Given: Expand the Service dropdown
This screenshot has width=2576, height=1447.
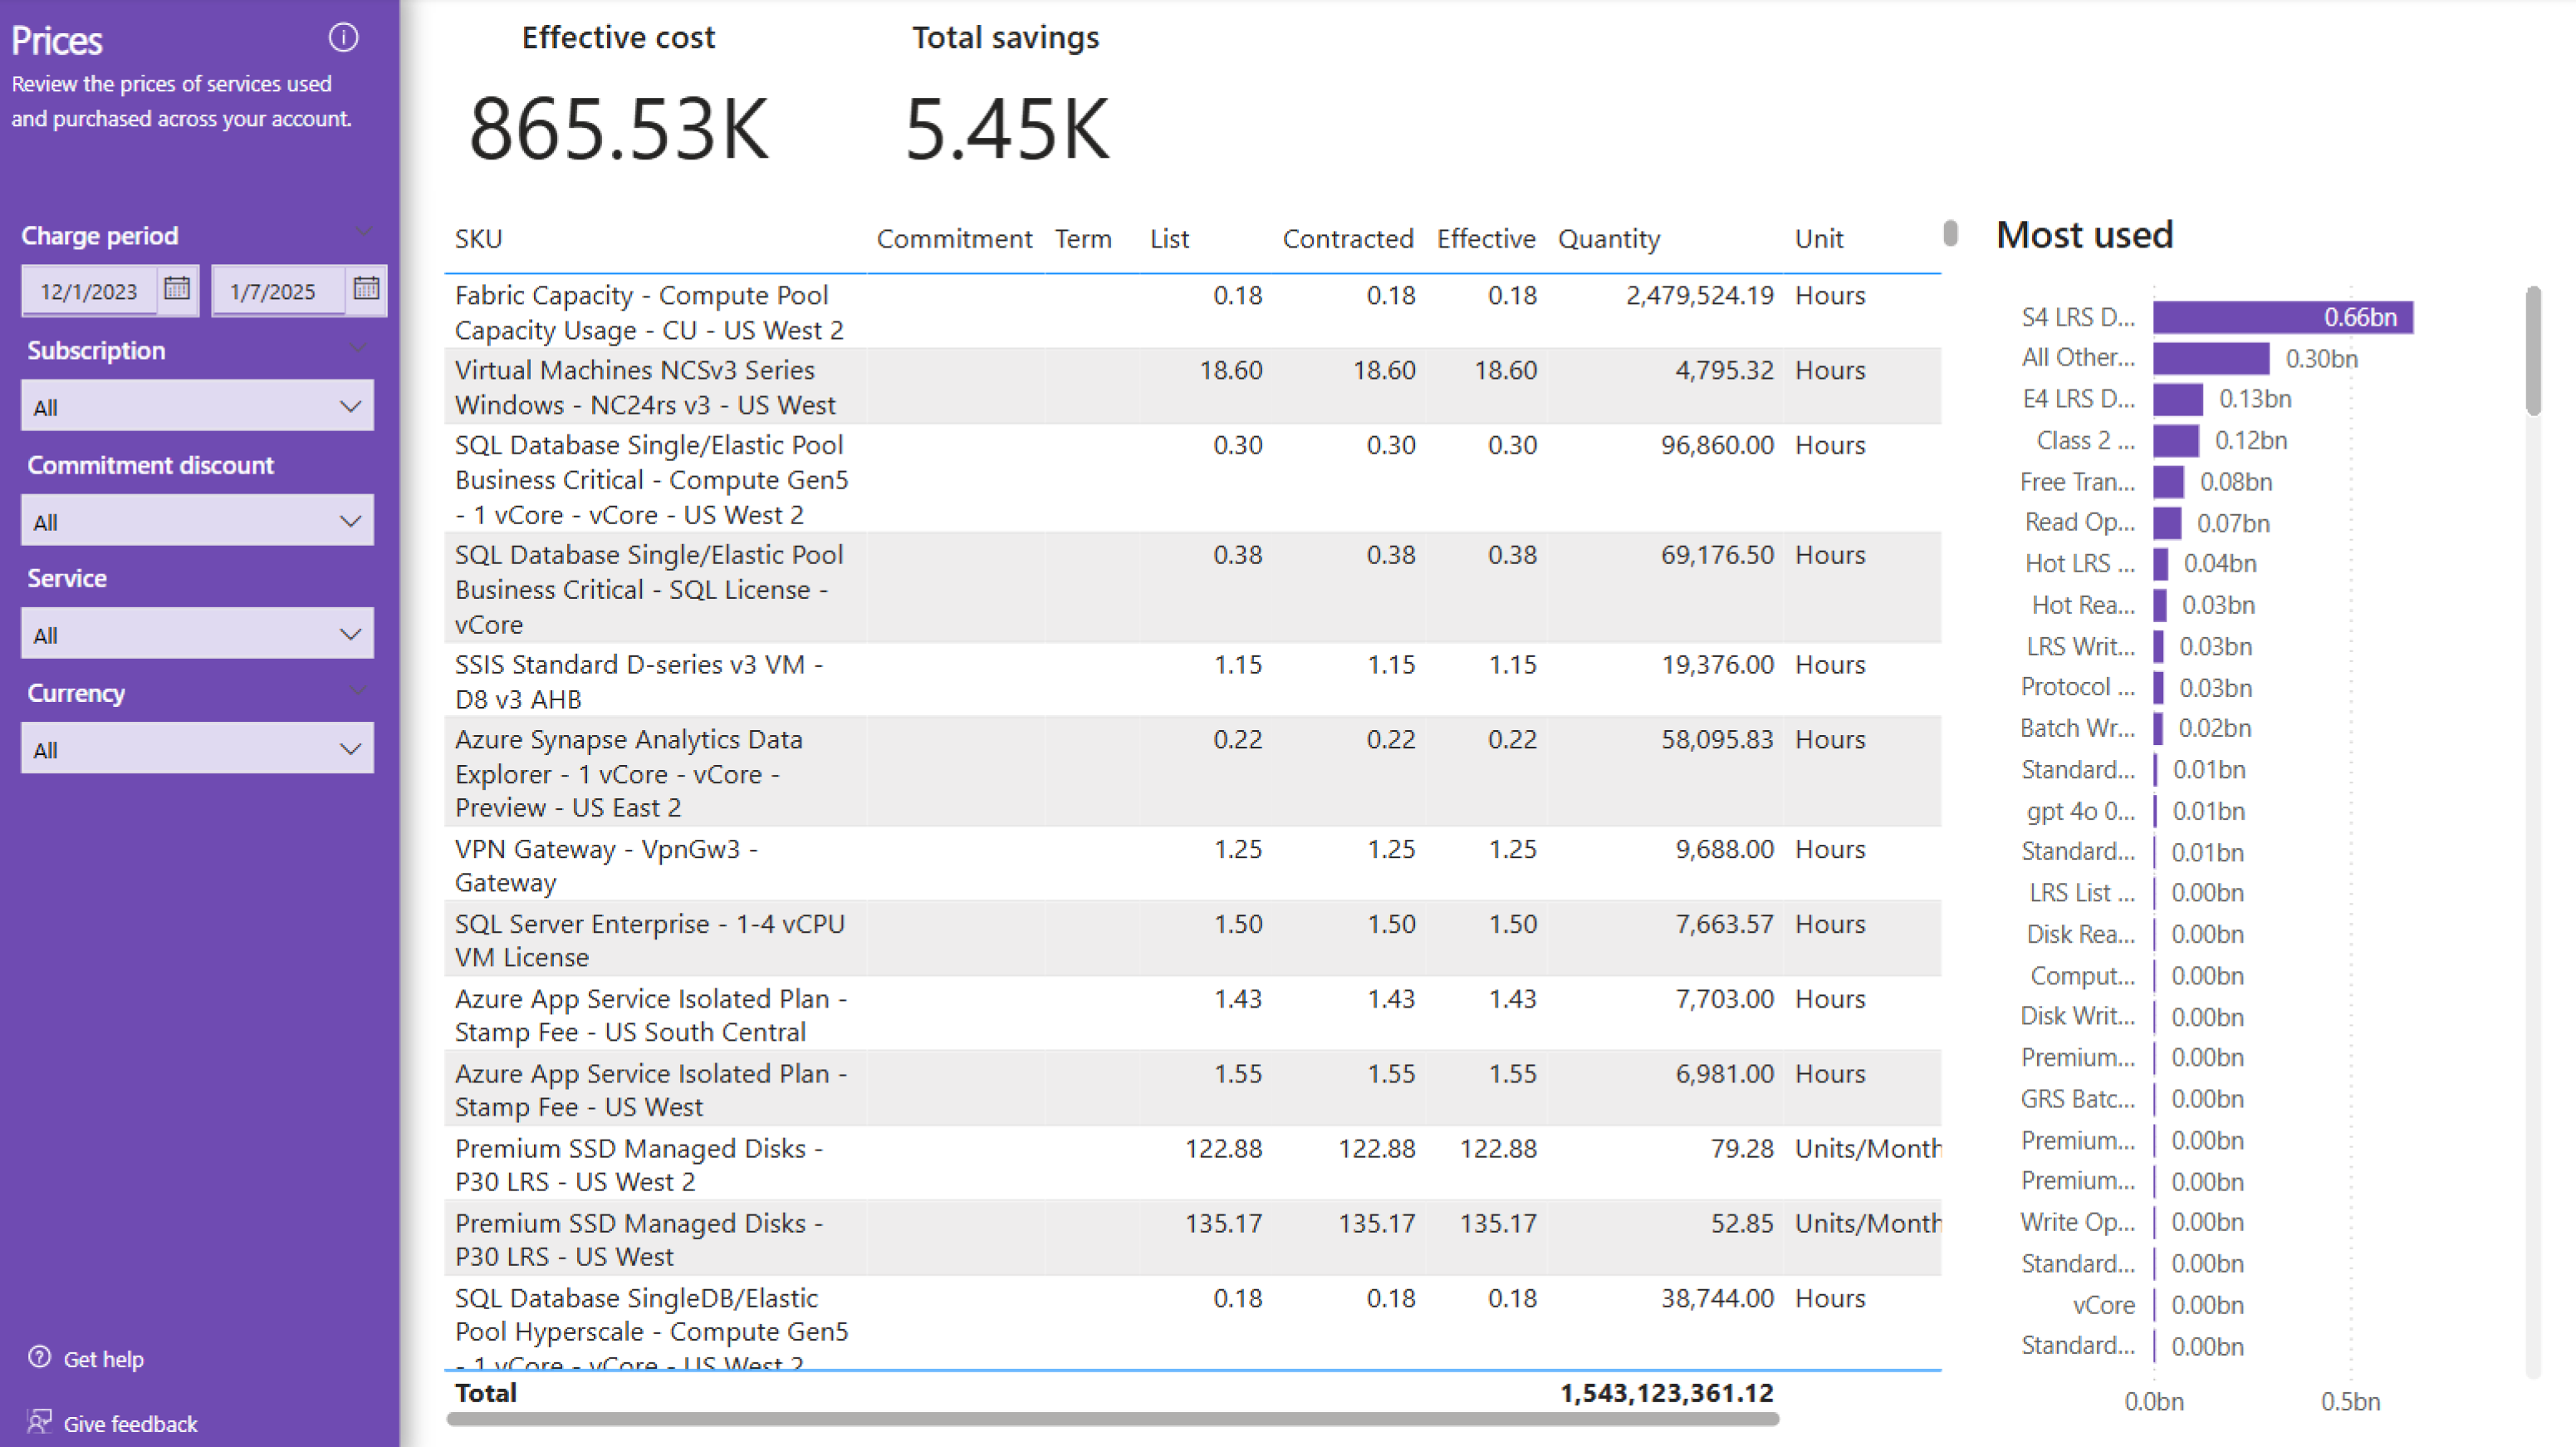Looking at the screenshot, I should click(197, 634).
